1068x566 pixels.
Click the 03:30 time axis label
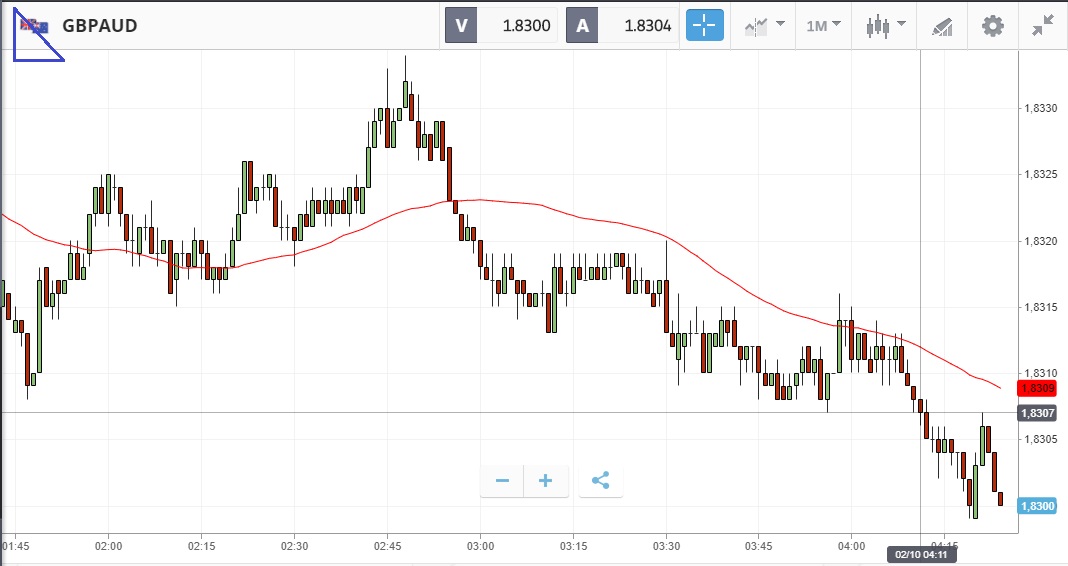(x=666, y=546)
